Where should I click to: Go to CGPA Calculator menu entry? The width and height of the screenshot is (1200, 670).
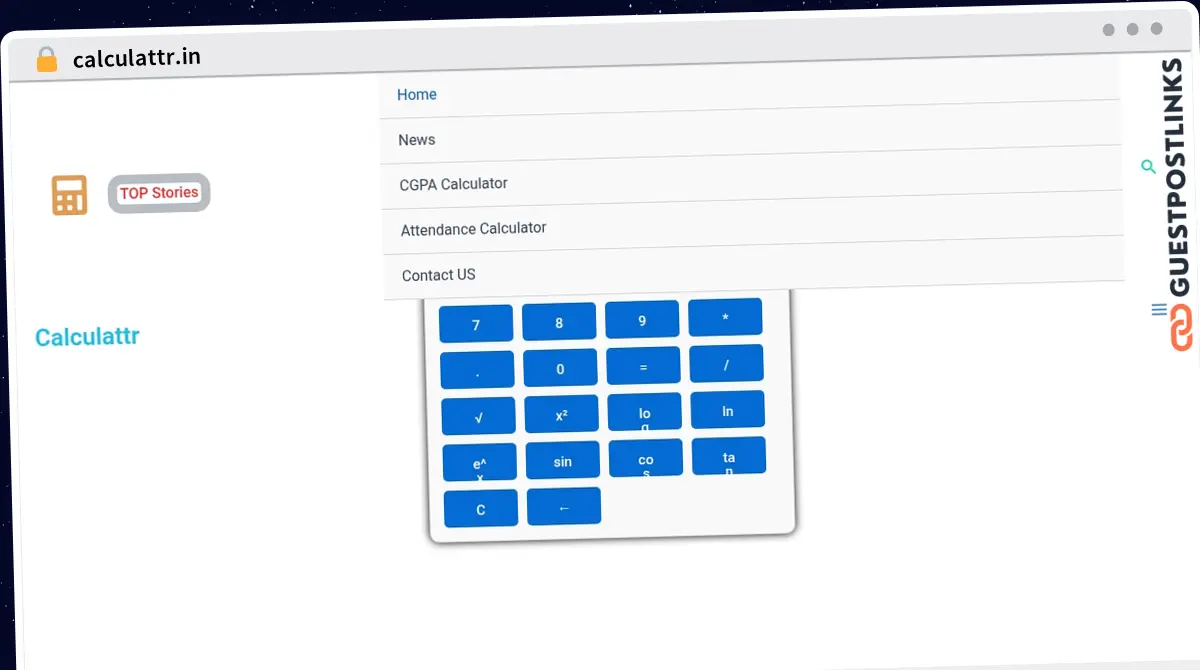click(x=453, y=184)
